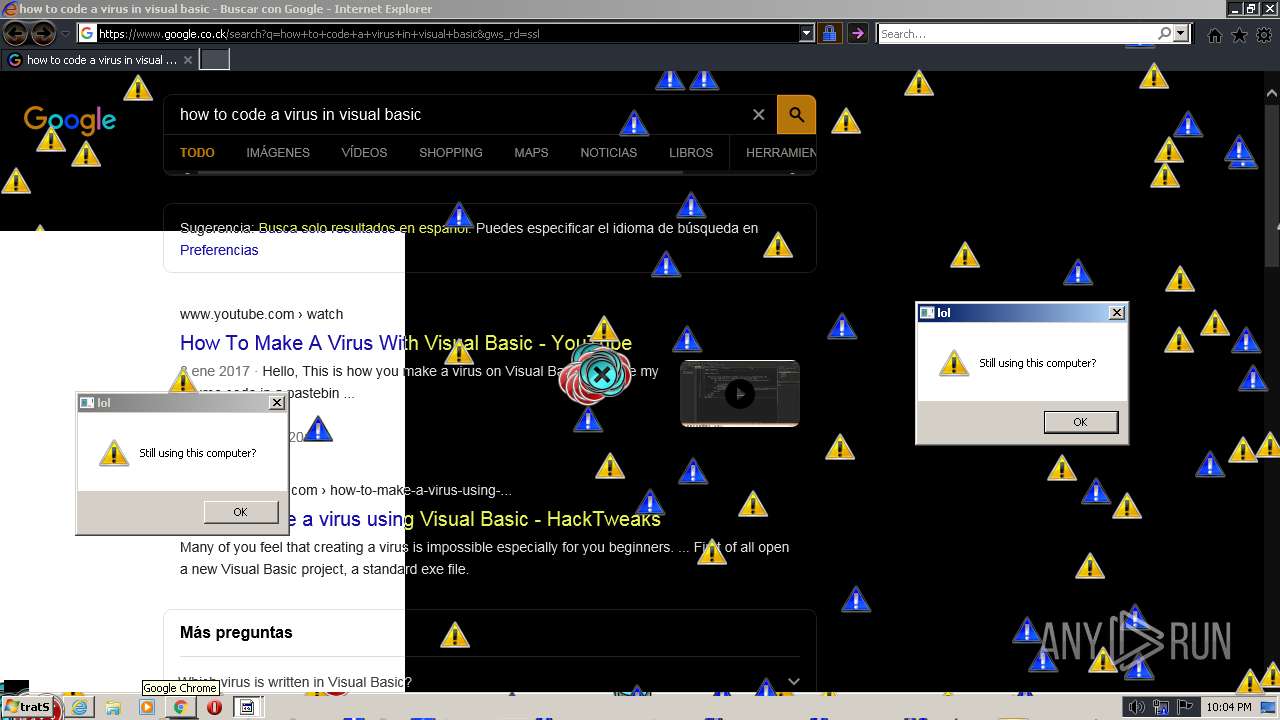Play the YouTube video thumbnail
Image resolution: width=1280 pixels, height=720 pixels.
[740, 393]
